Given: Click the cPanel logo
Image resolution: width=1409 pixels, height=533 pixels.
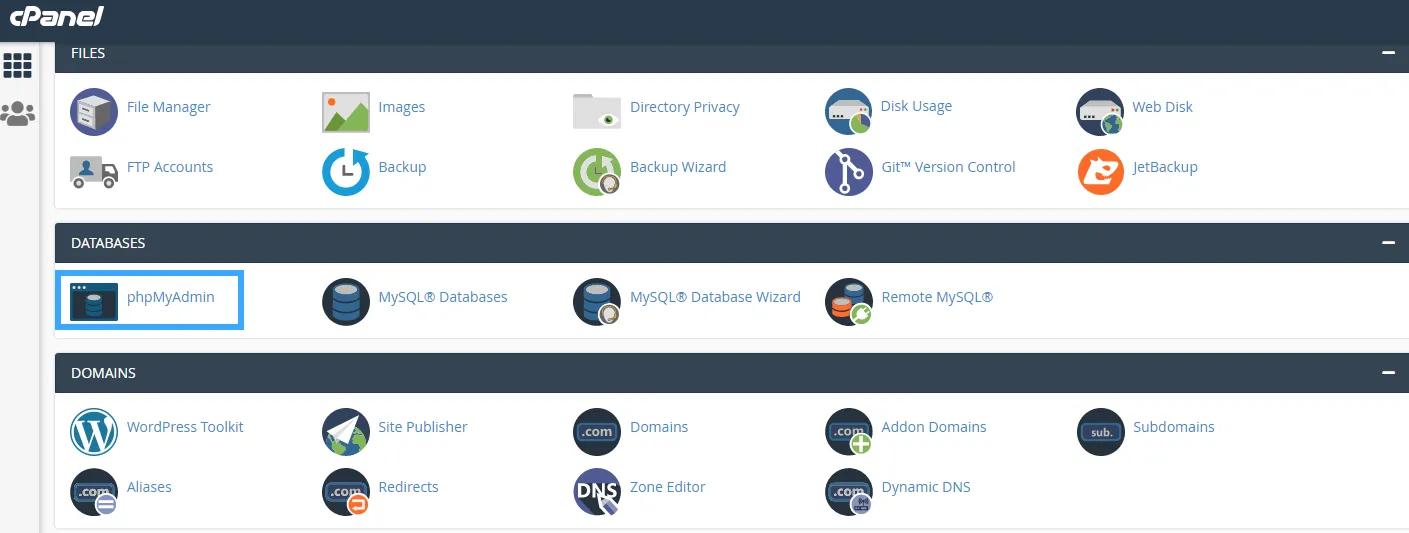Looking at the screenshot, I should (56, 17).
